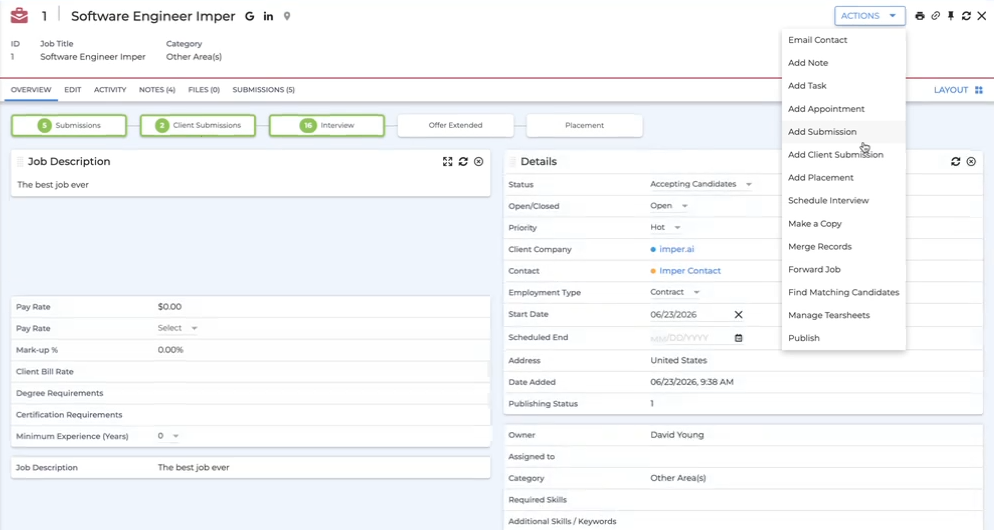The height and width of the screenshot is (530, 994).
Task: Choose Email Contact from Actions menu
Action: pos(844,40)
